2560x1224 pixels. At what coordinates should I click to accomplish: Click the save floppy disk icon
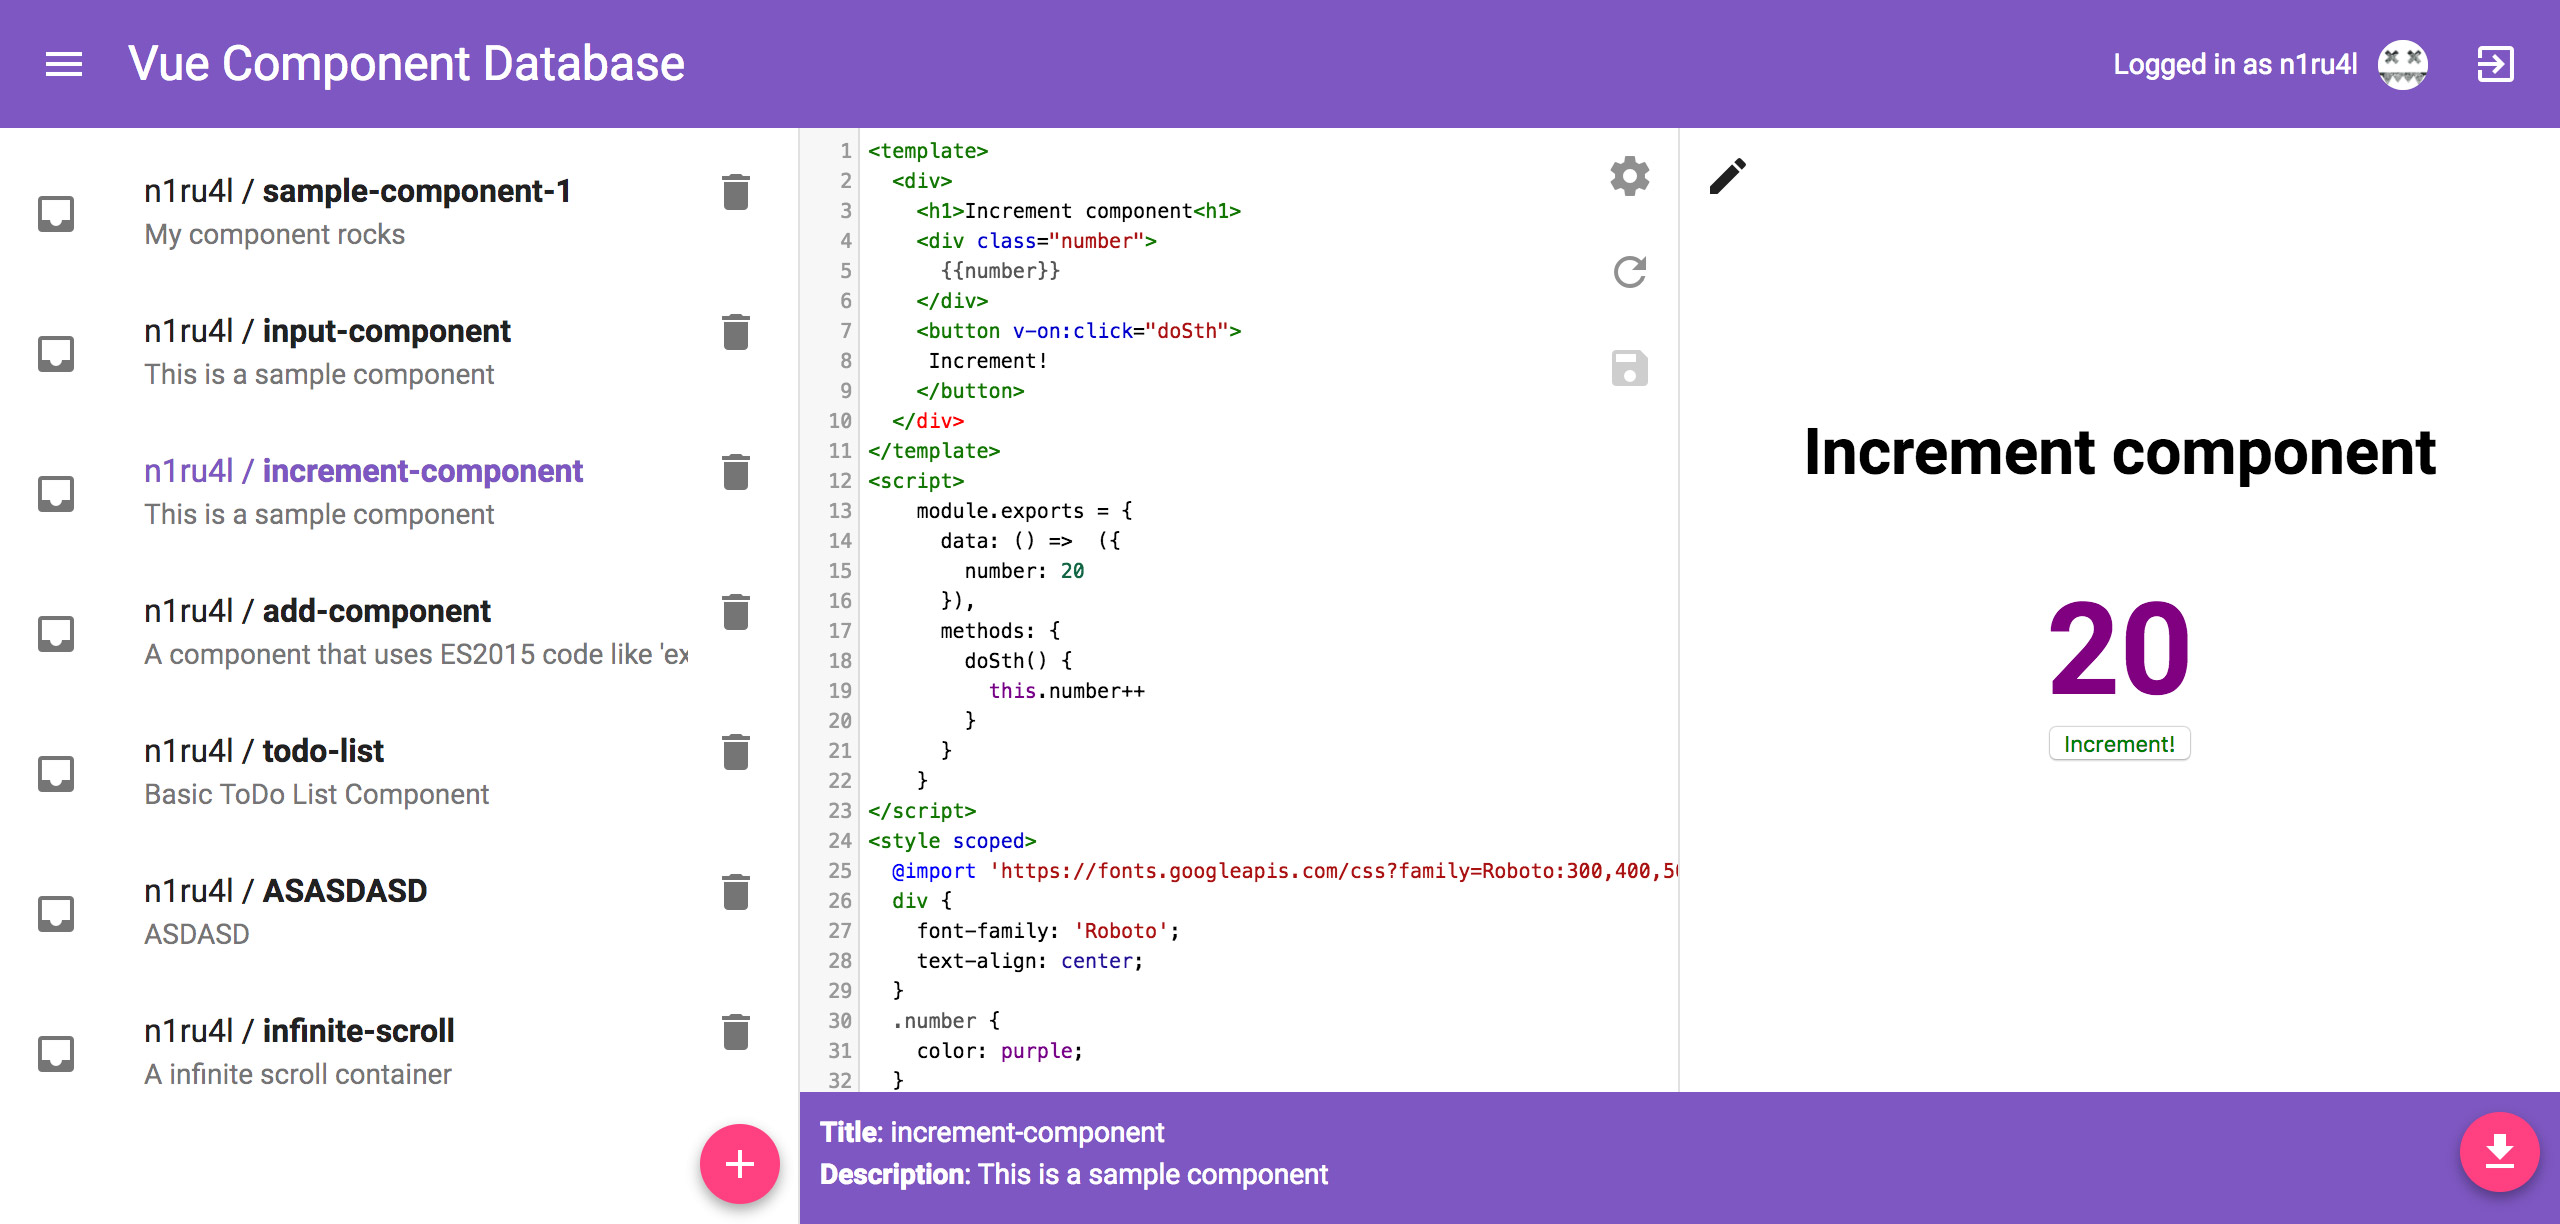click(x=1629, y=368)
